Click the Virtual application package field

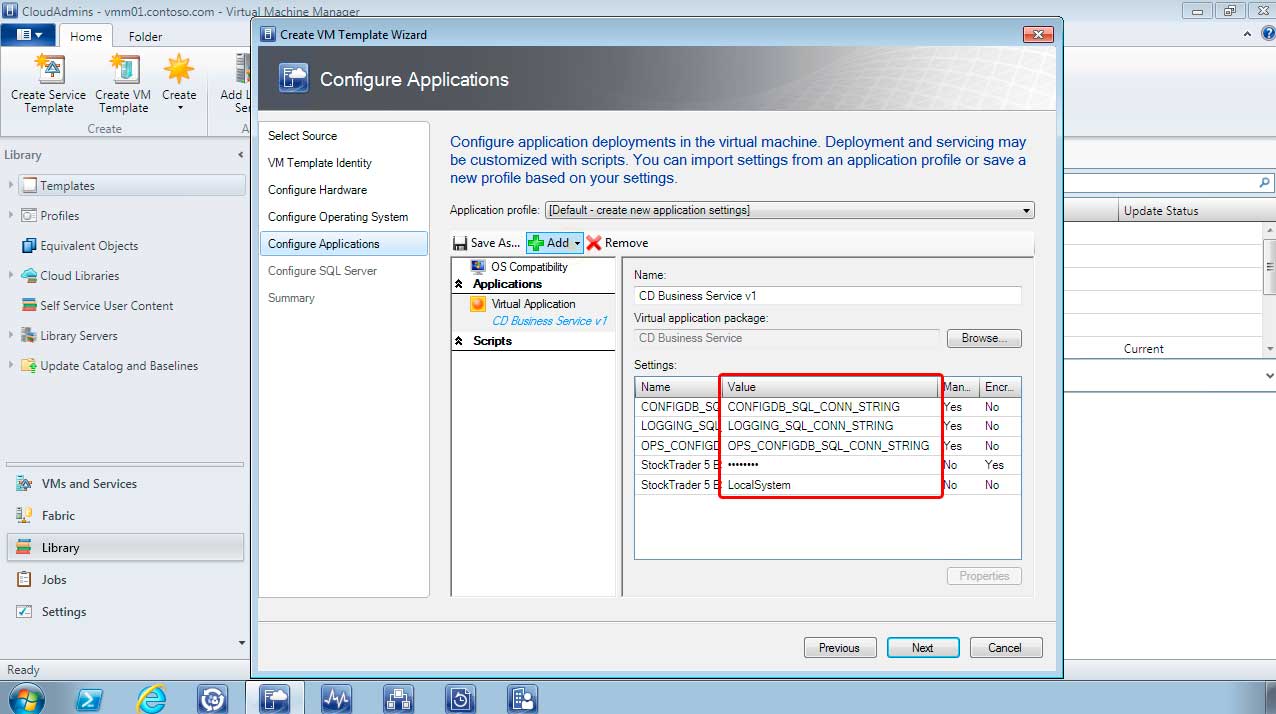click(x=787, y=338)
